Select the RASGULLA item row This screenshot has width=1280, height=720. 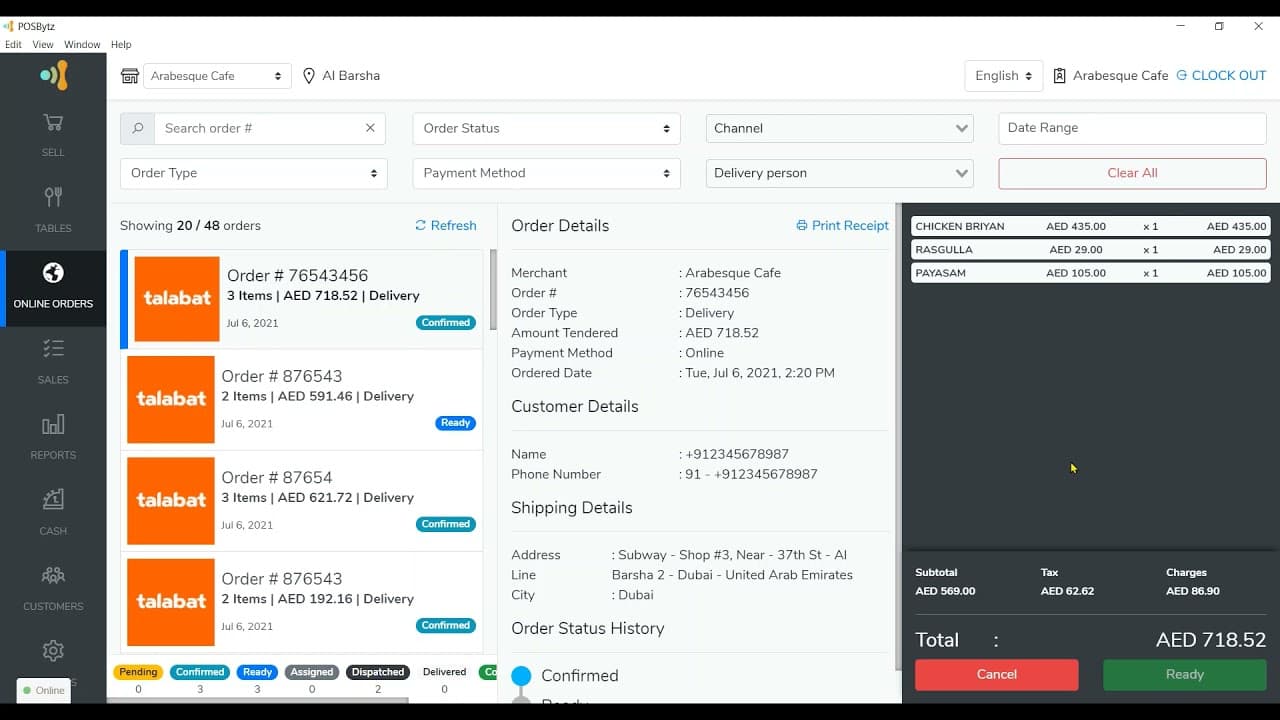coord(1091,250)
